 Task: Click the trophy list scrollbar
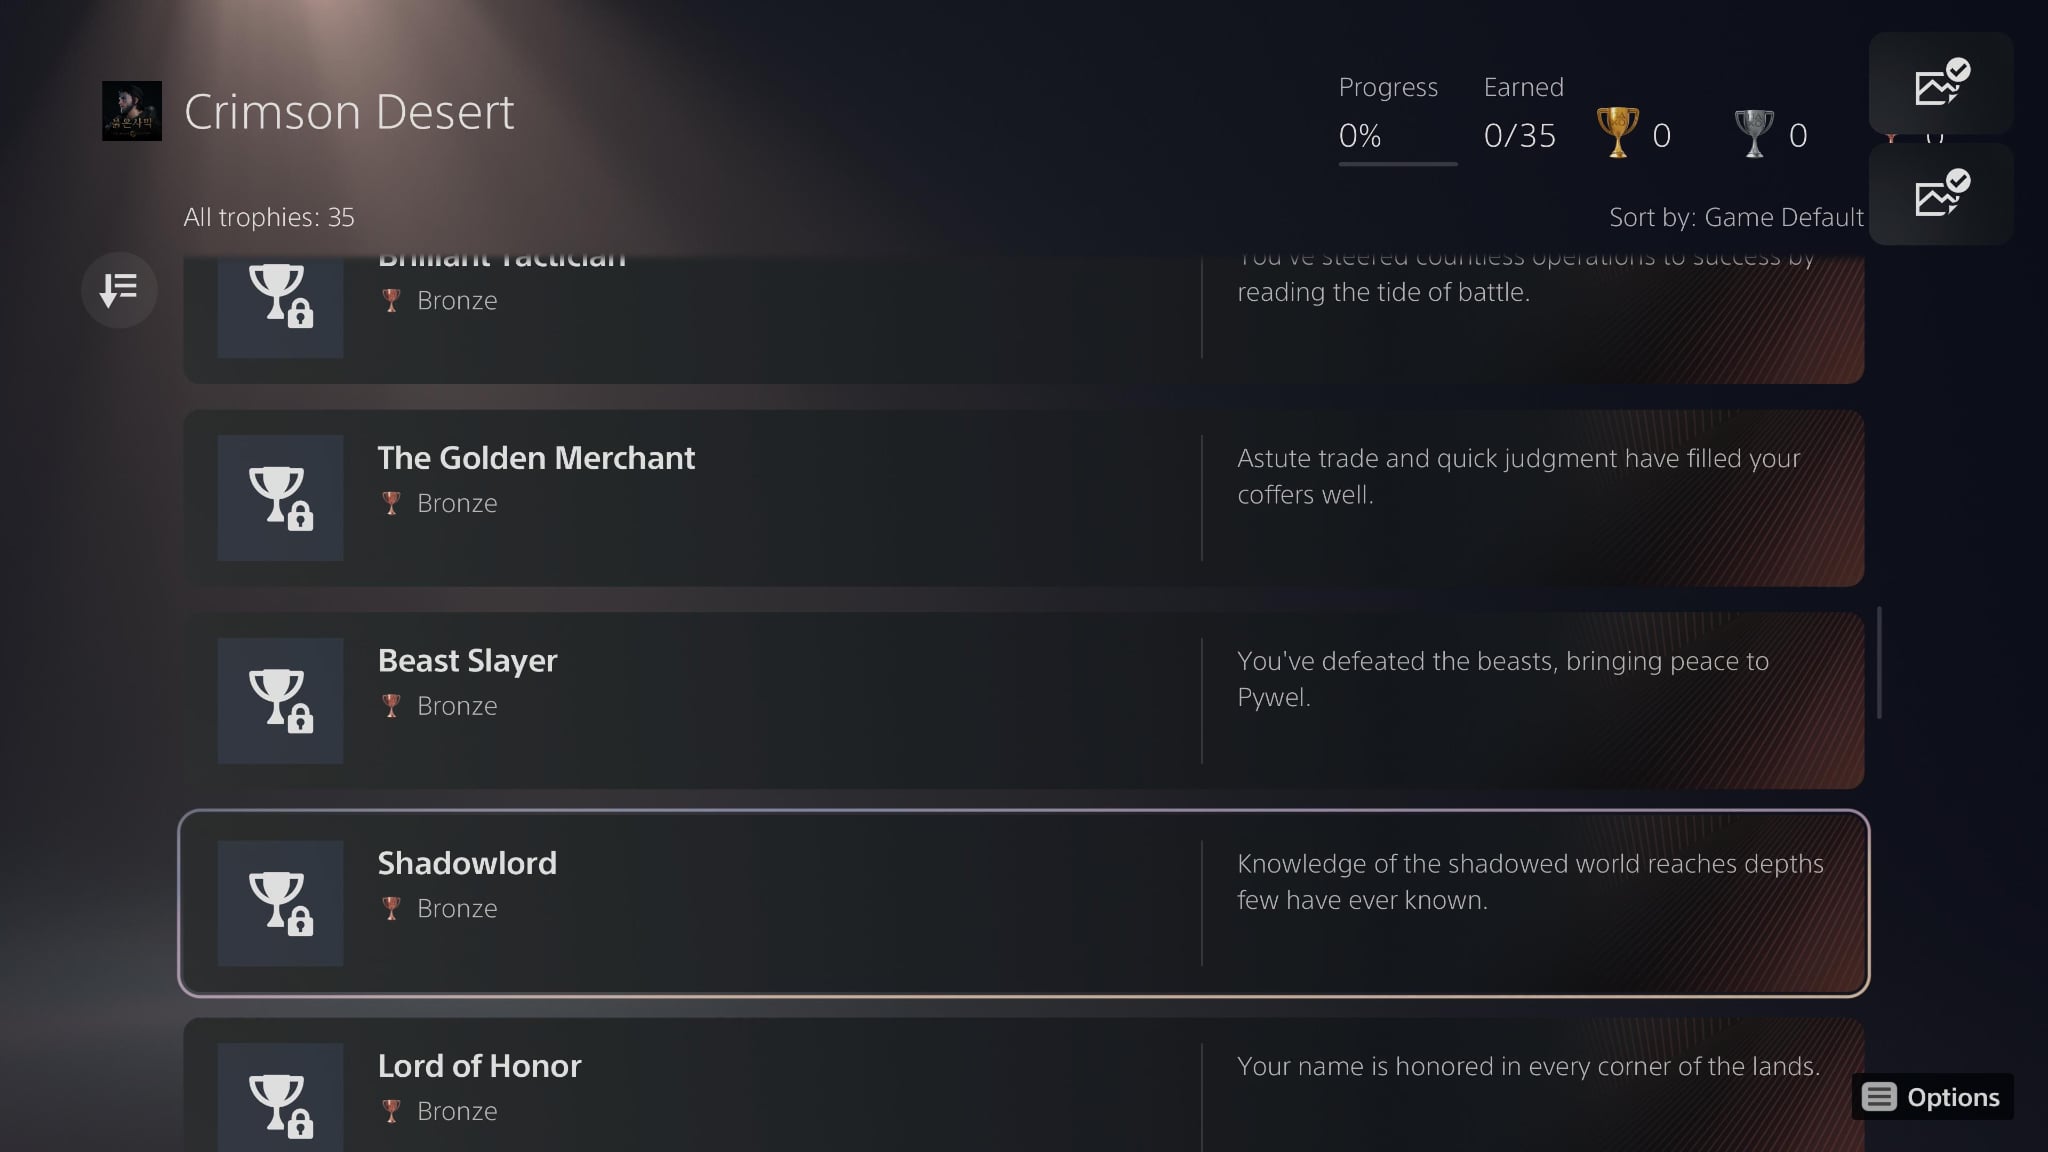[1880, 662]
